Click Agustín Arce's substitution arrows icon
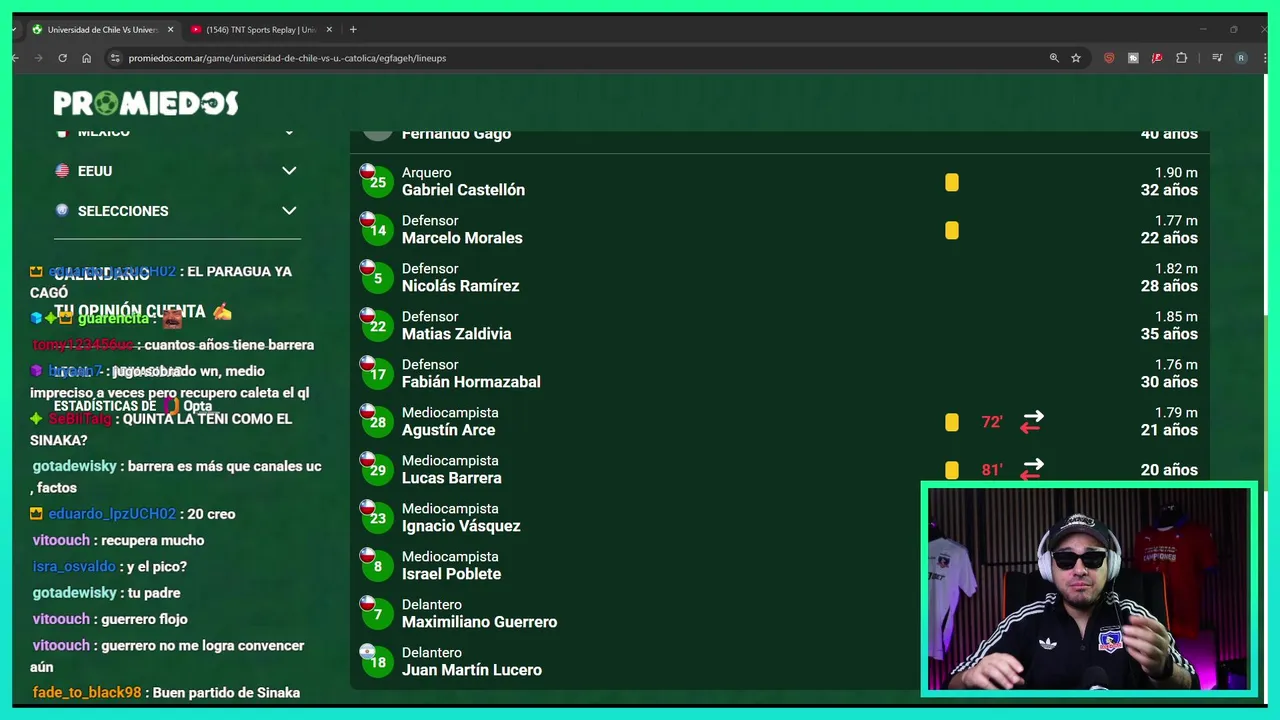The width and height of the screenshot is (1280, 720). [1032, 422]
